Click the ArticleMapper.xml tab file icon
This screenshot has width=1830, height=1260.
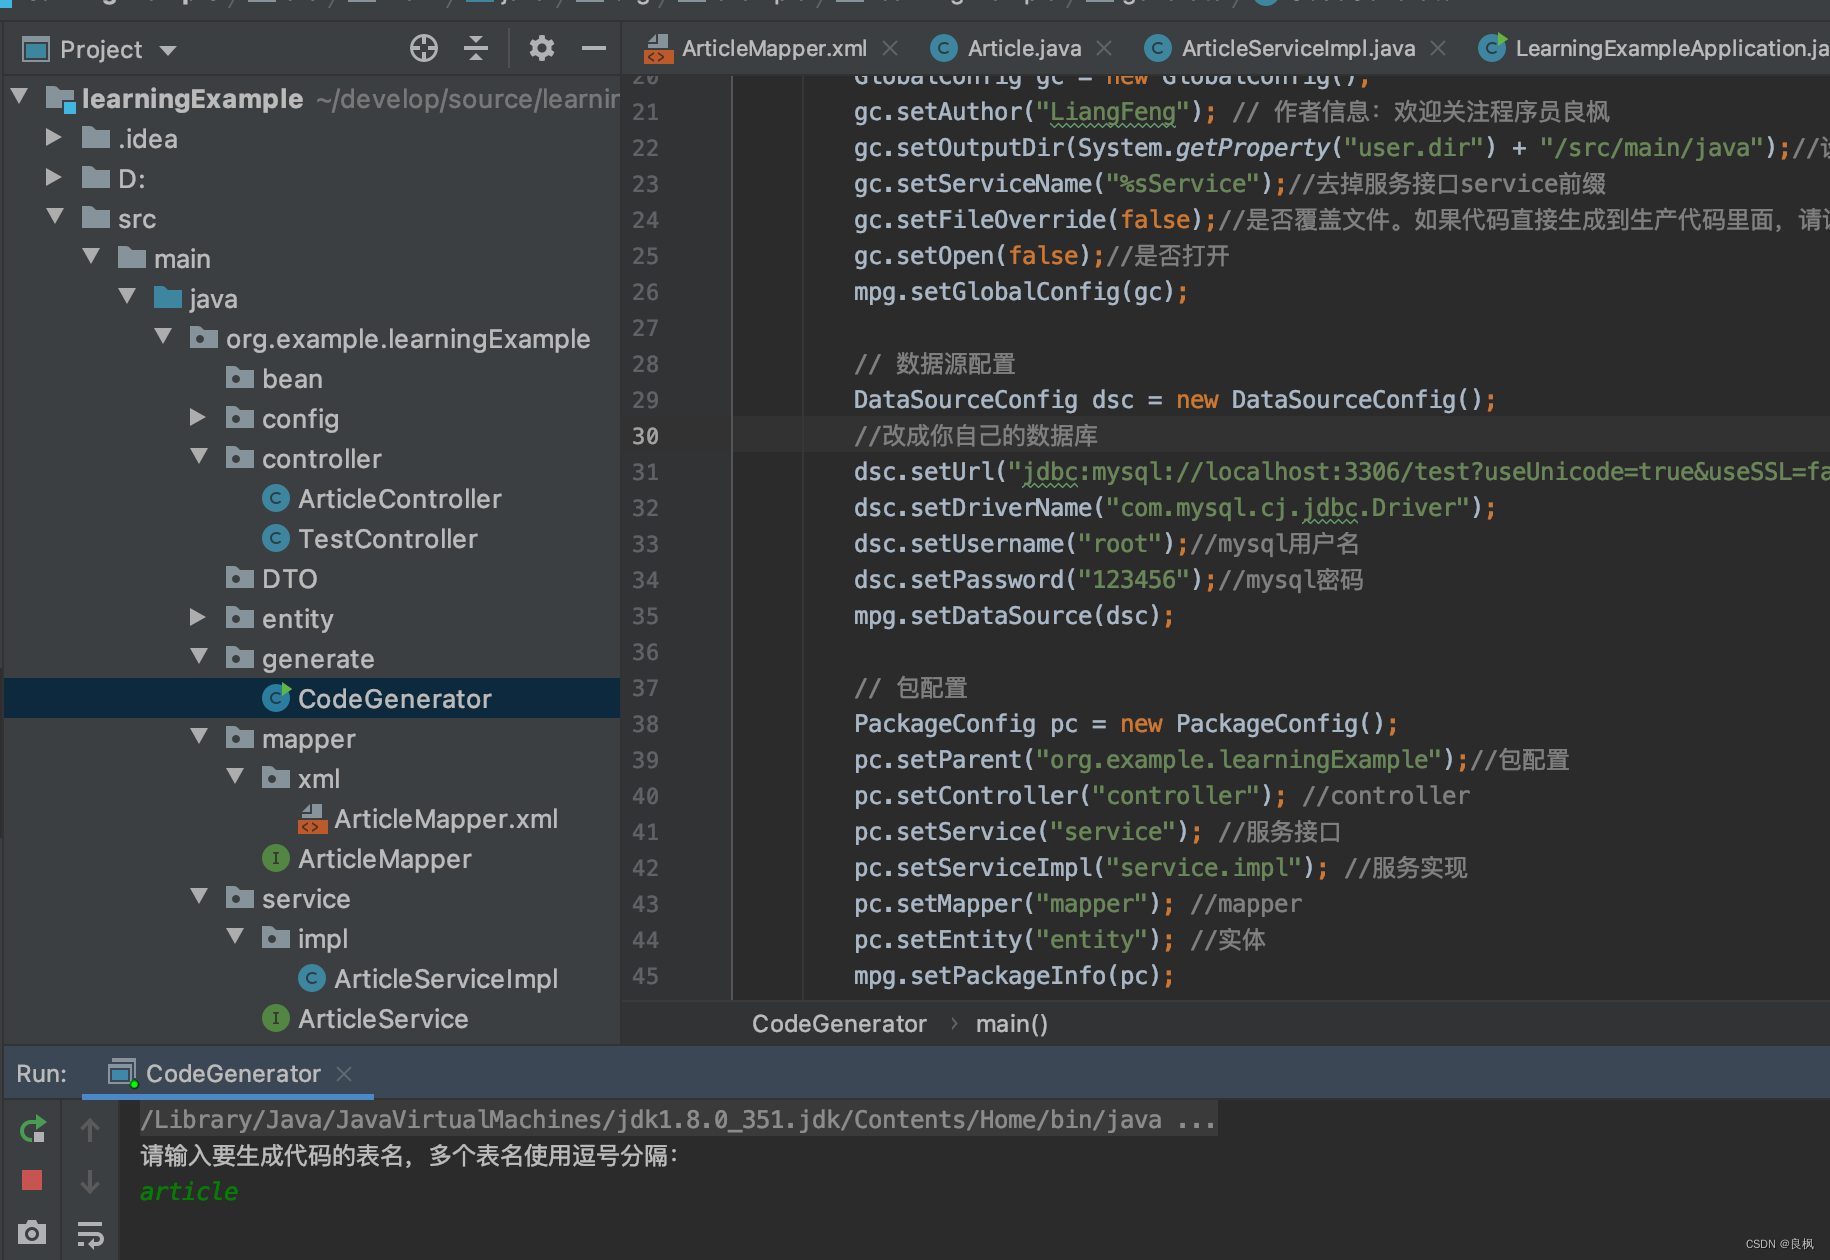[x=658, y=48]
